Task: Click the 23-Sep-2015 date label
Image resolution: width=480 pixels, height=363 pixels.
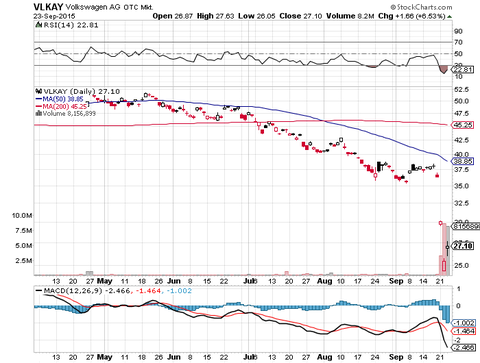Action: [54, 16]
